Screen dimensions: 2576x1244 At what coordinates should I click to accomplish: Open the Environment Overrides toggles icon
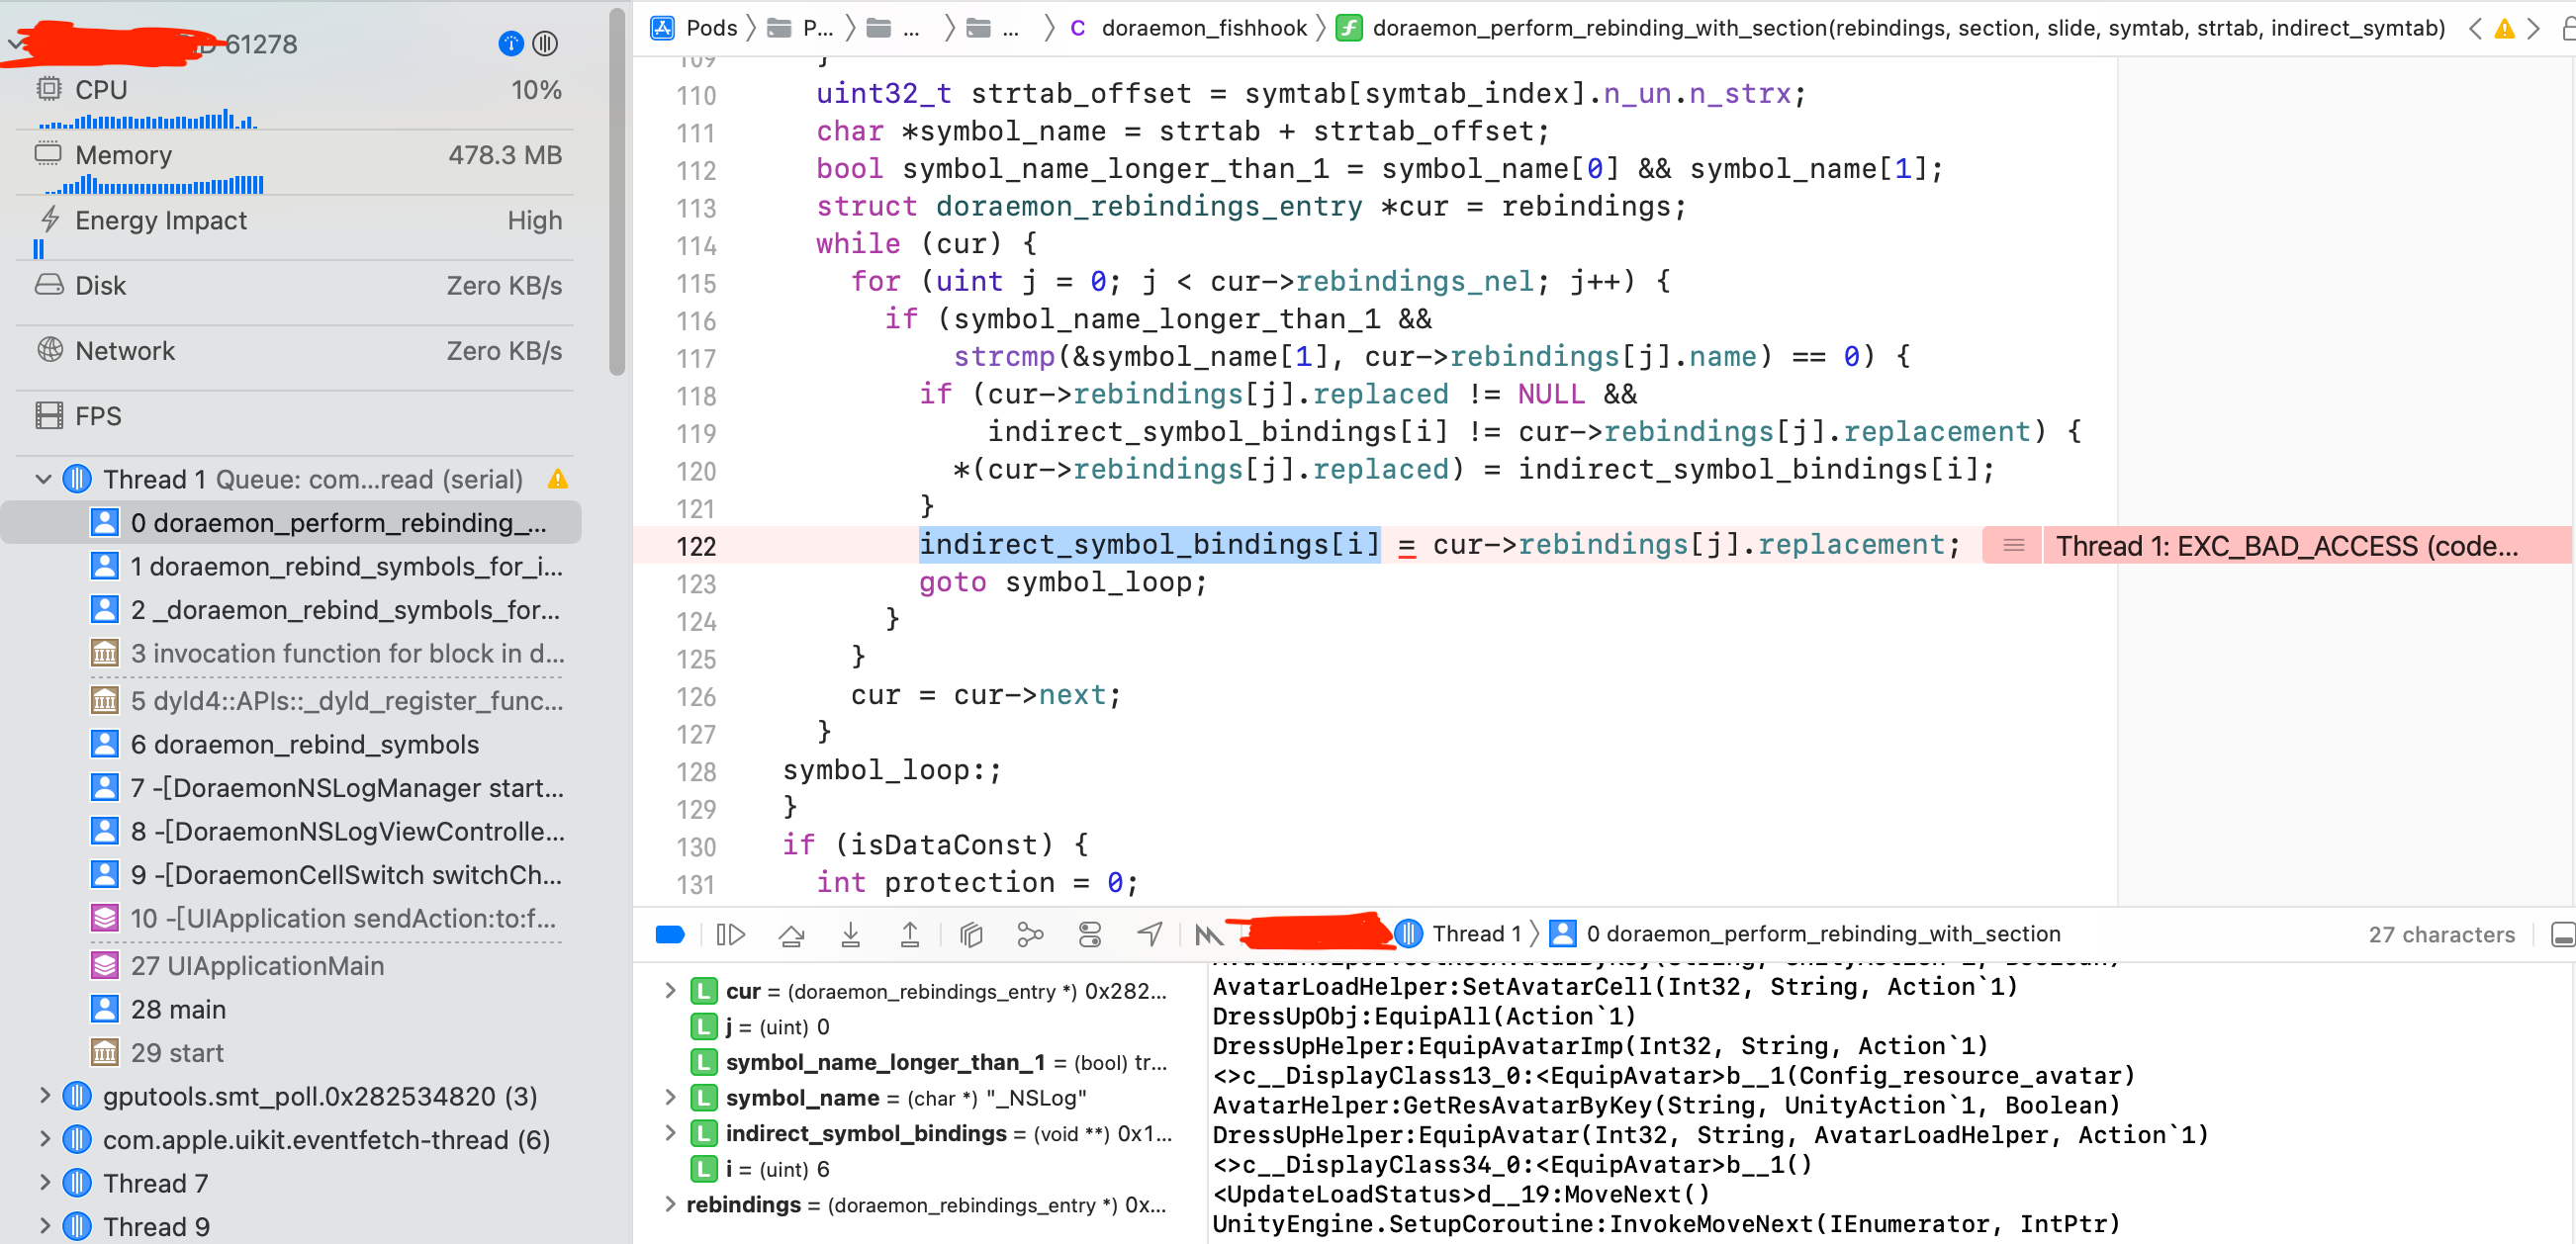click(1089, 934)
